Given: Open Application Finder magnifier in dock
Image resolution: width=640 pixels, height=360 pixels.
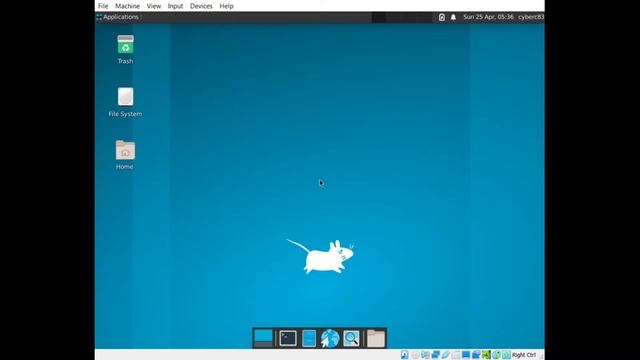Looking at the screenshot, I should click(351, 338).
